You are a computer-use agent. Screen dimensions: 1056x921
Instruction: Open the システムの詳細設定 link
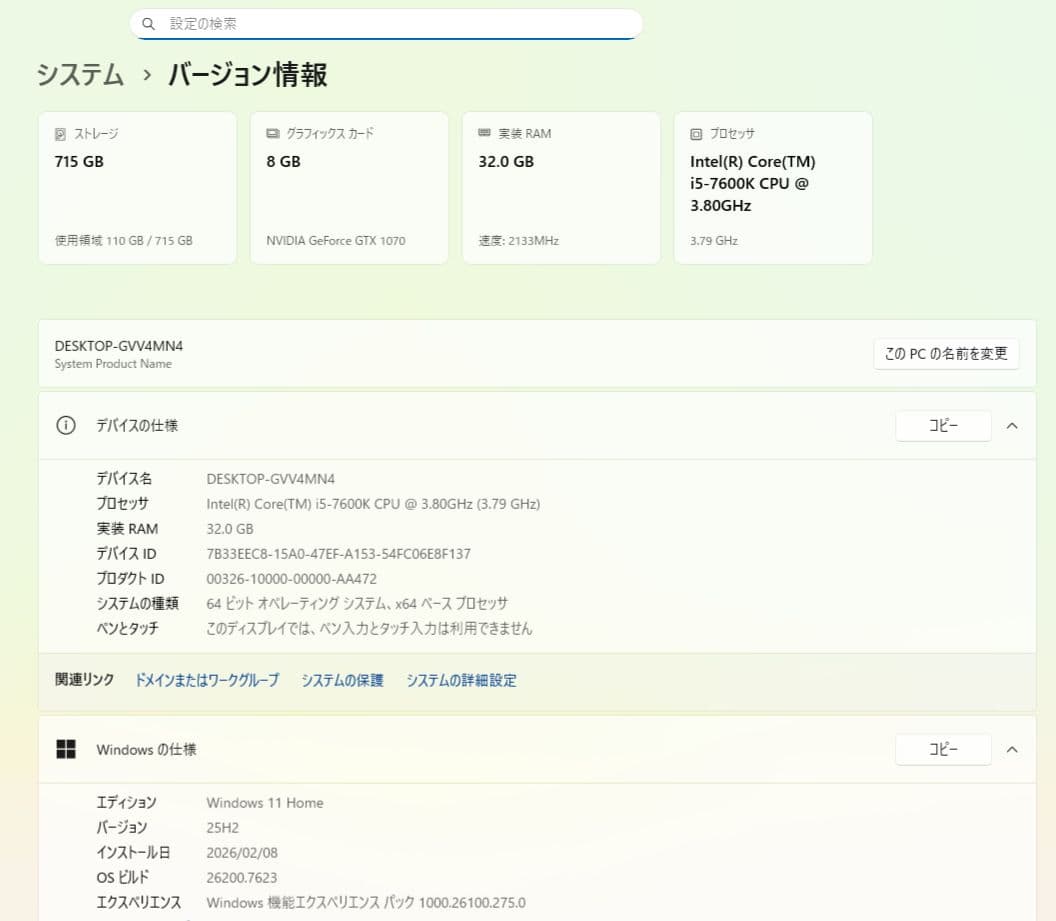tap(462, 680)
